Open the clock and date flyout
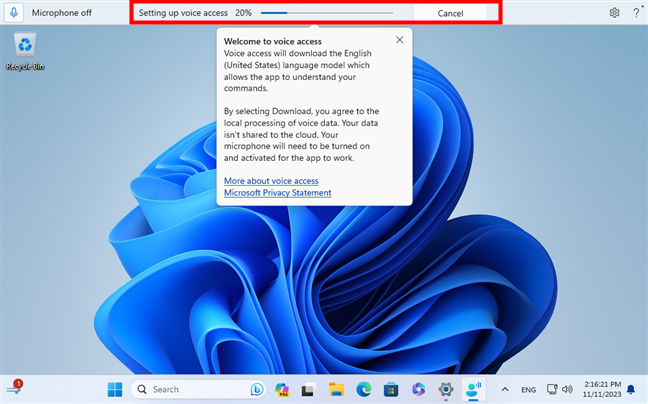The image size is (648, 404). tap(602, 389)
